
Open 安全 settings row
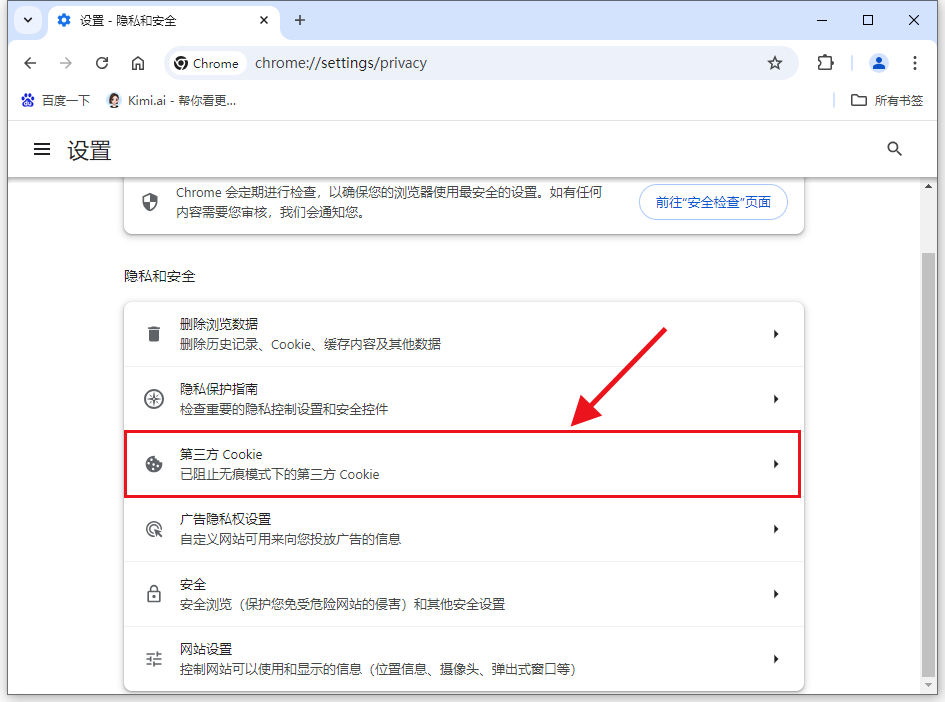pyautogui.click(x=463, y=594)
